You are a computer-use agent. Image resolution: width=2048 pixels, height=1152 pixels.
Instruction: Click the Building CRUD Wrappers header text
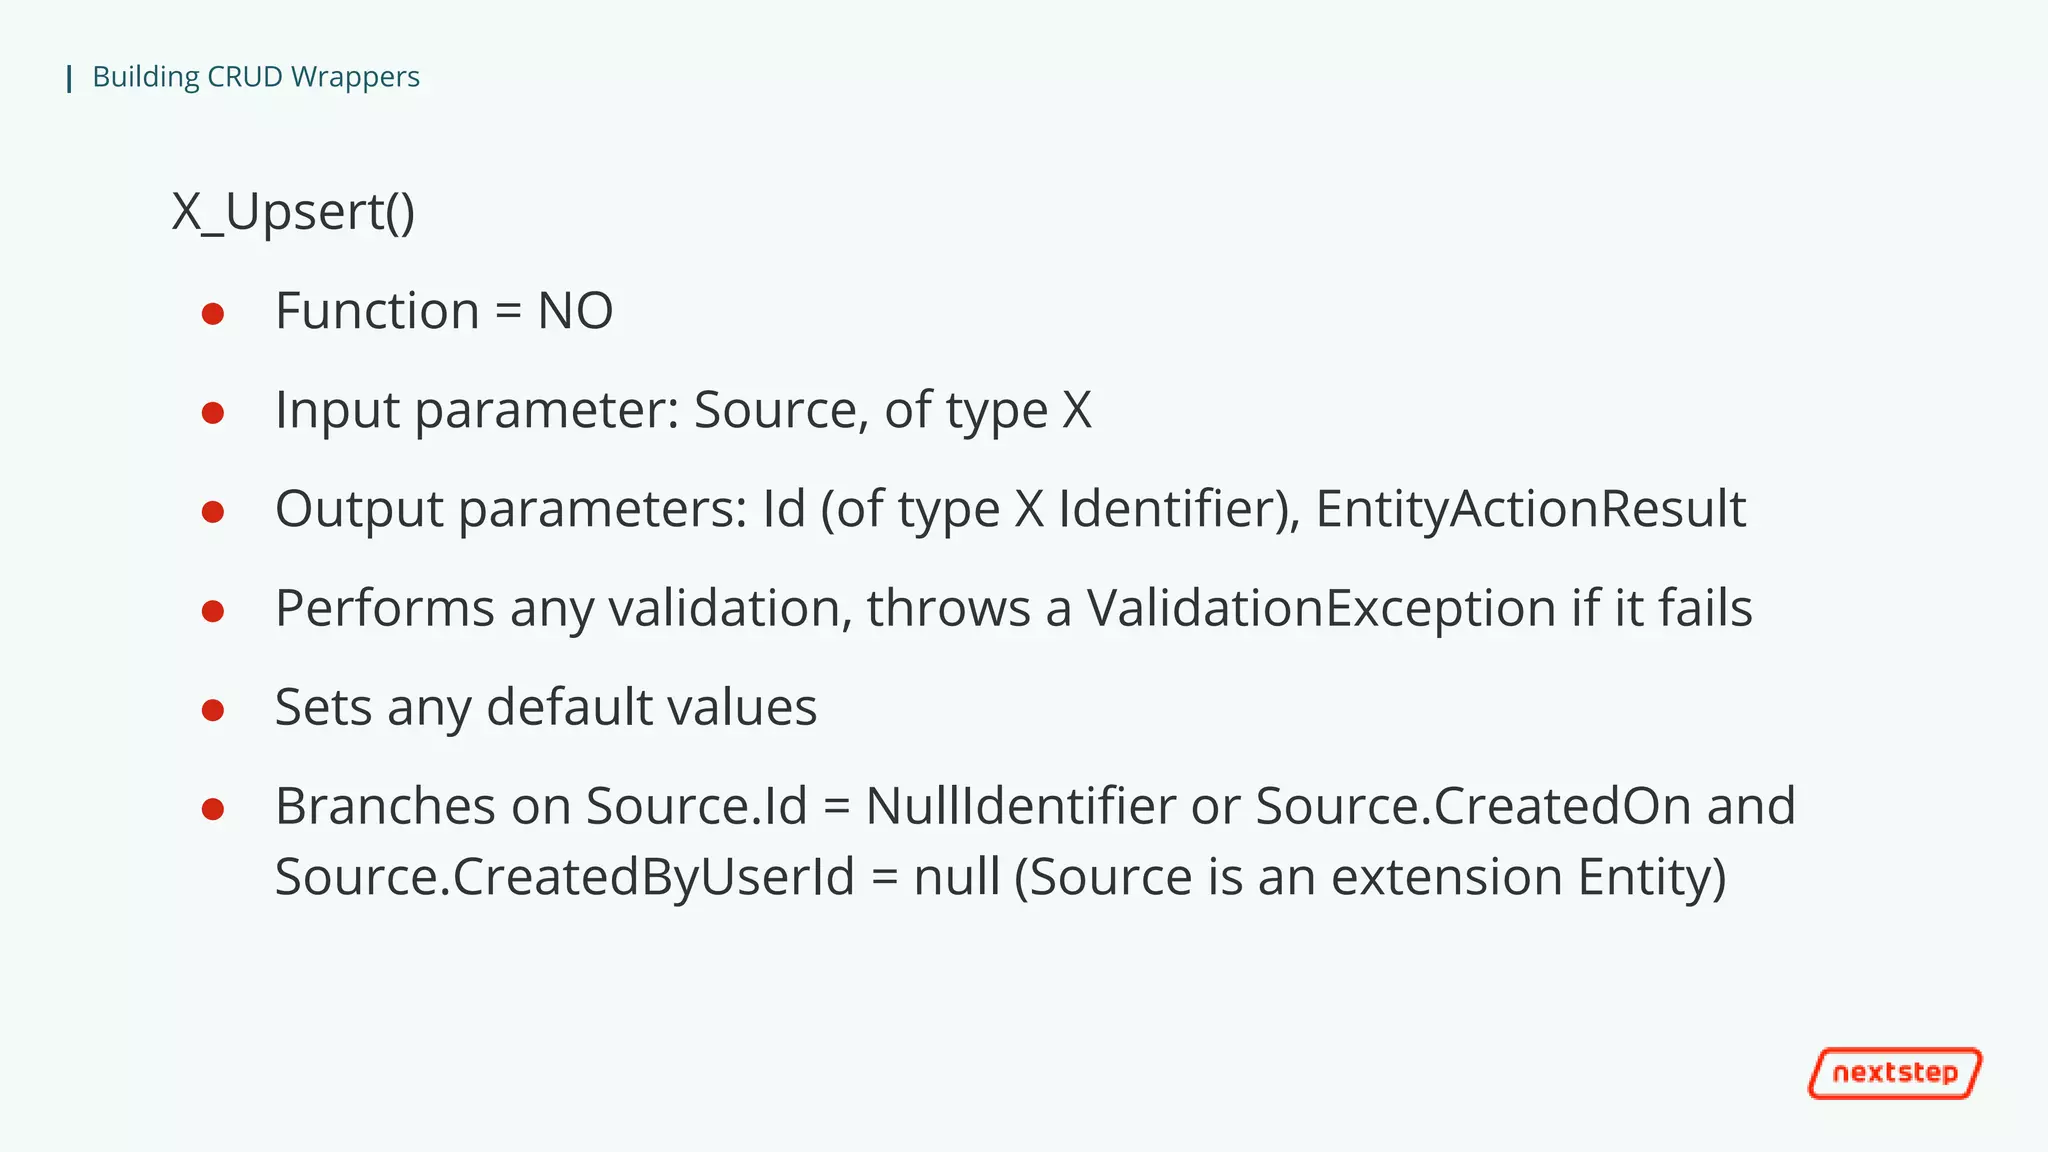pyautogui.click(x=256, y=77)
